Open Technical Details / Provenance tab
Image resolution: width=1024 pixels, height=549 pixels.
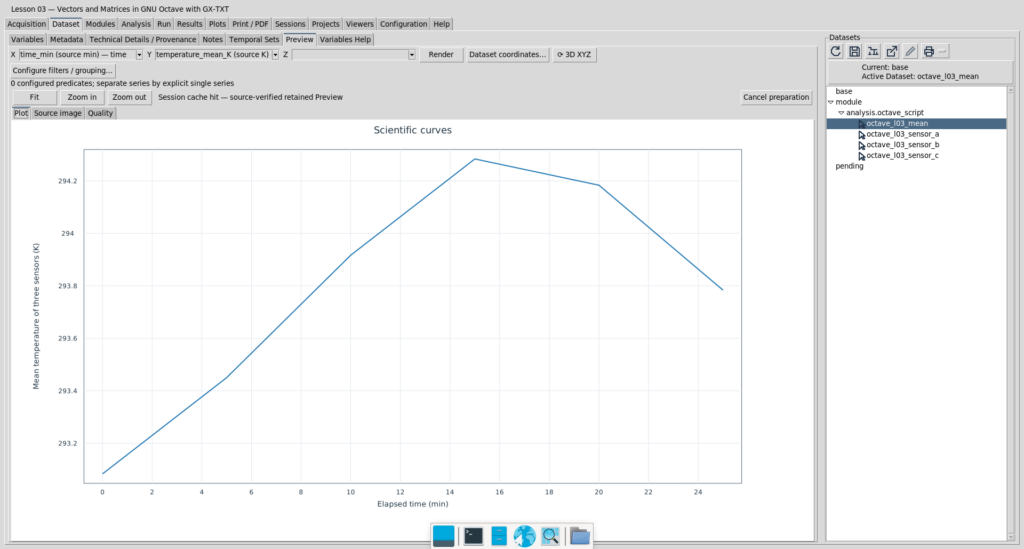click(x=142, y=40)
